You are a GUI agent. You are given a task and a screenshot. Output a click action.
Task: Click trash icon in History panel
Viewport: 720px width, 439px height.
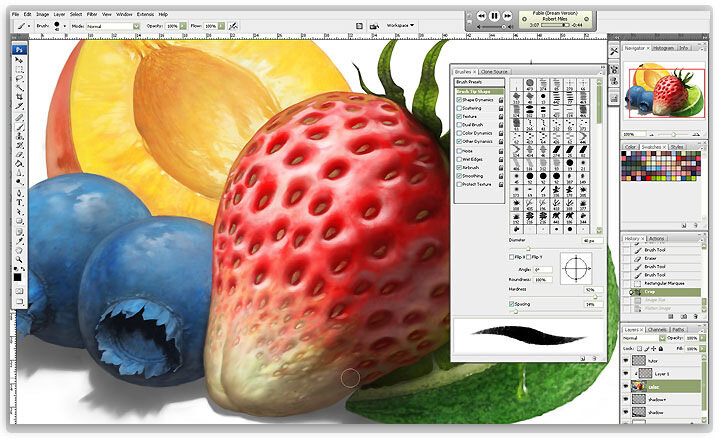tap(695, 316)
